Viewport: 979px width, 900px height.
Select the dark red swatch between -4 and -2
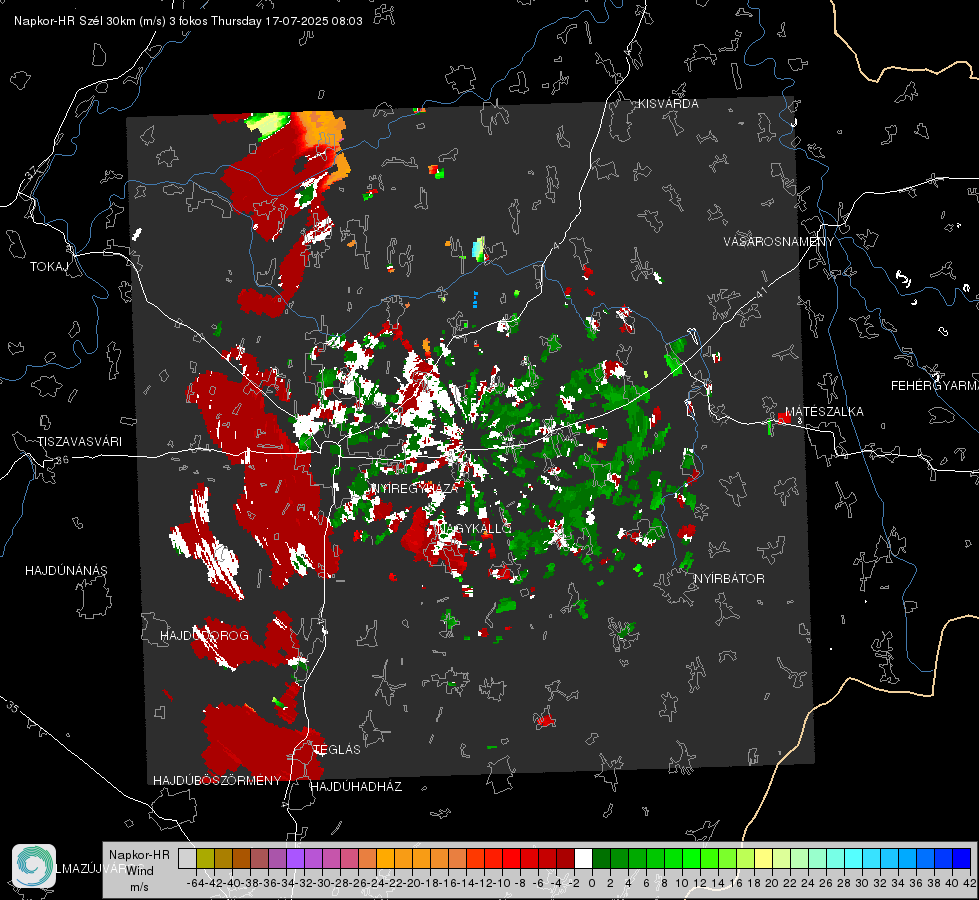pyautogui.click(x=565, y=859)
